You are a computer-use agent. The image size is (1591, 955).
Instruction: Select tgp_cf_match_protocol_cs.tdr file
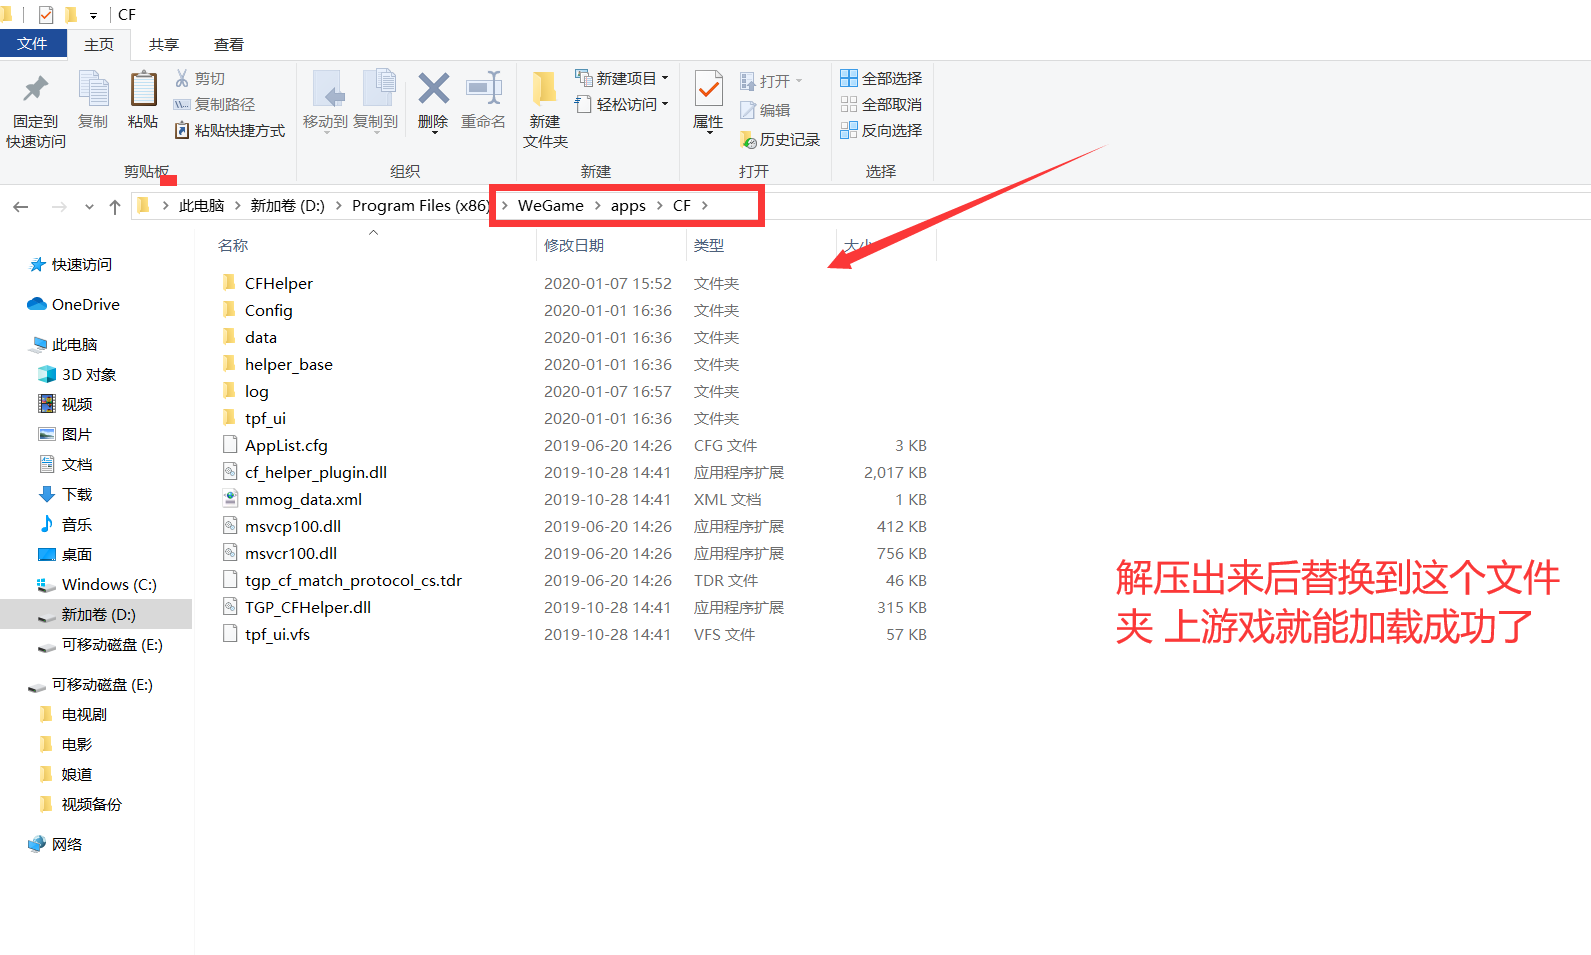(x=353, y=581)
